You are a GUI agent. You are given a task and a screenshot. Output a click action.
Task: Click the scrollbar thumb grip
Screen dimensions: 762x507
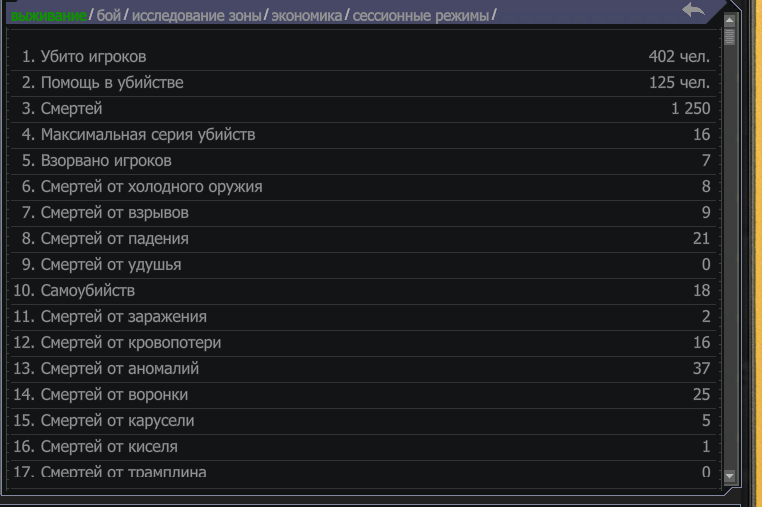pos(729,36)
